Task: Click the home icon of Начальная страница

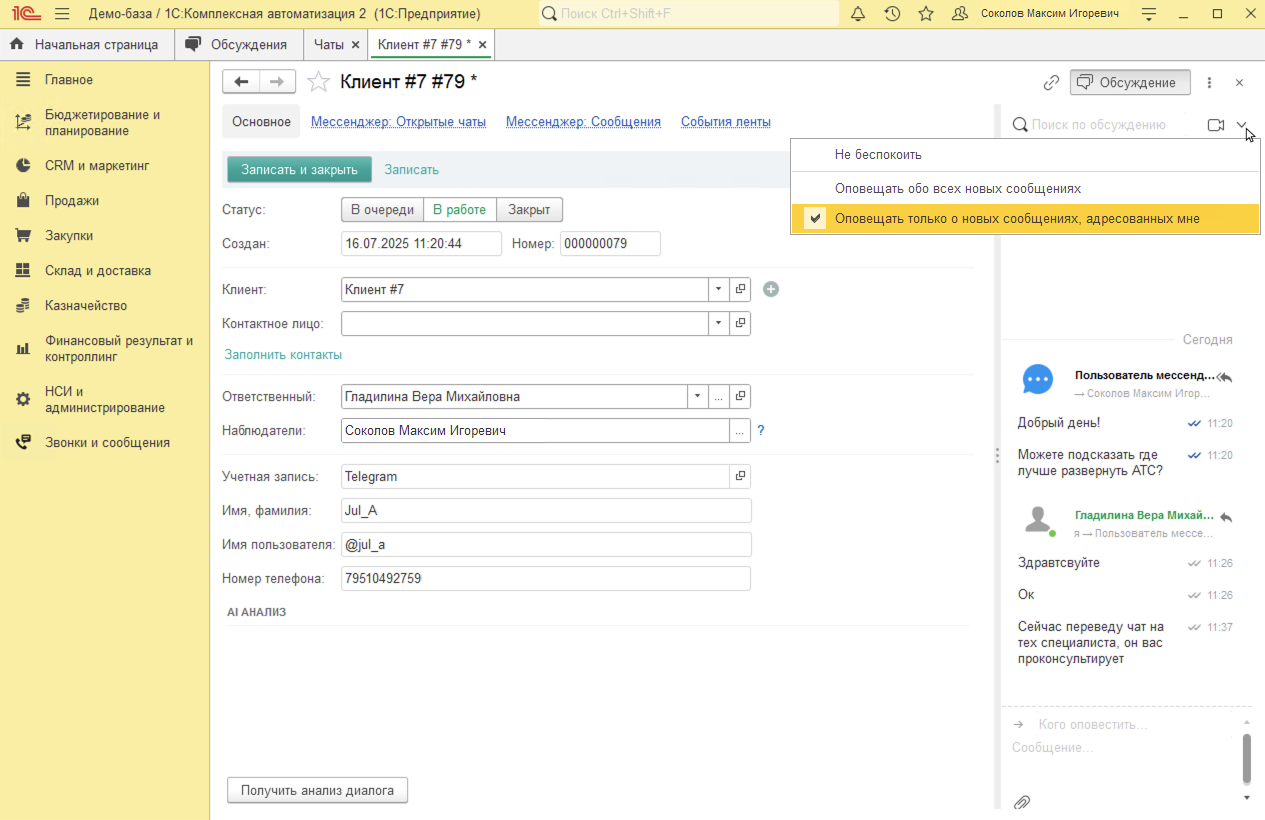Action: tap(17, 45)
